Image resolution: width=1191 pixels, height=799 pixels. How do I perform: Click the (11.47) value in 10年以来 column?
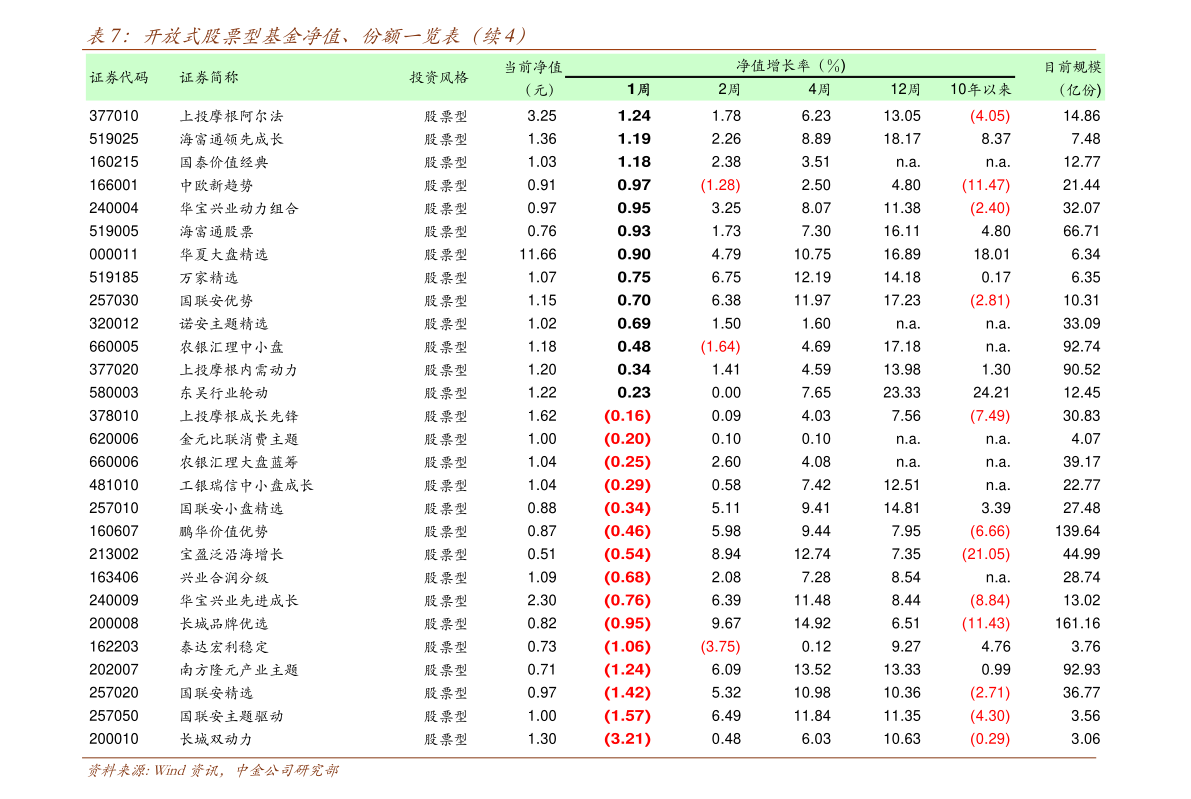click(x=985, y=185)
